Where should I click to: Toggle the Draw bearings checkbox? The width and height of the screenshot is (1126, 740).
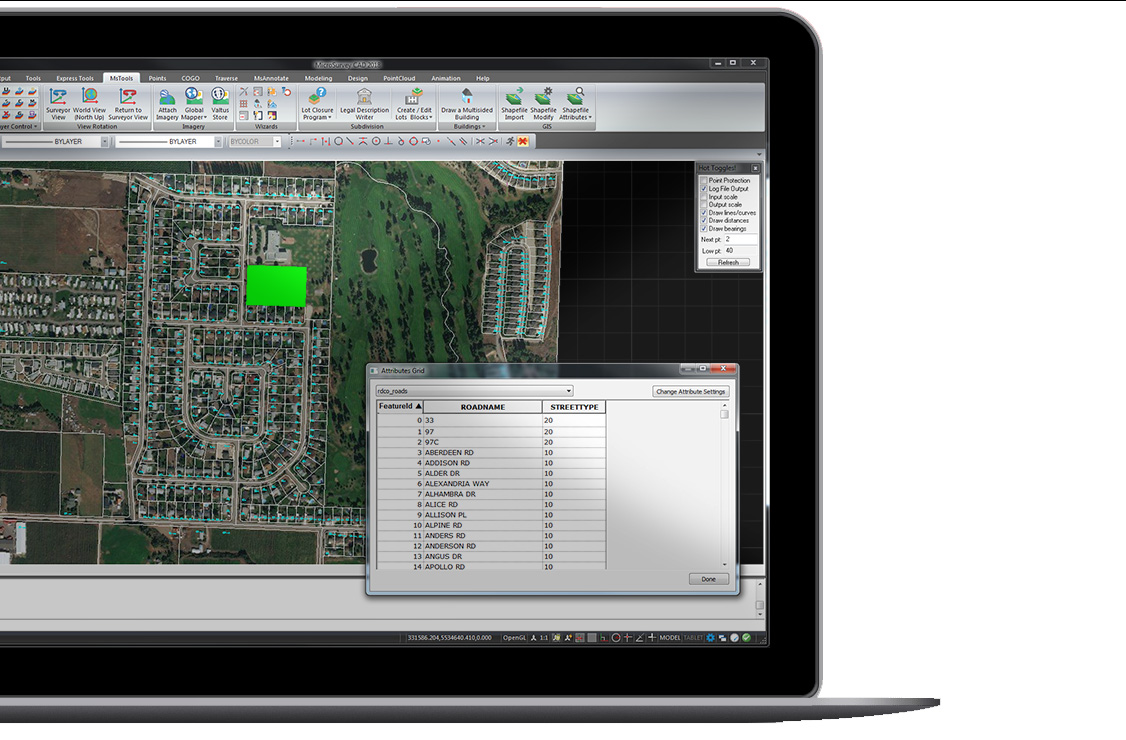(704, 229)
